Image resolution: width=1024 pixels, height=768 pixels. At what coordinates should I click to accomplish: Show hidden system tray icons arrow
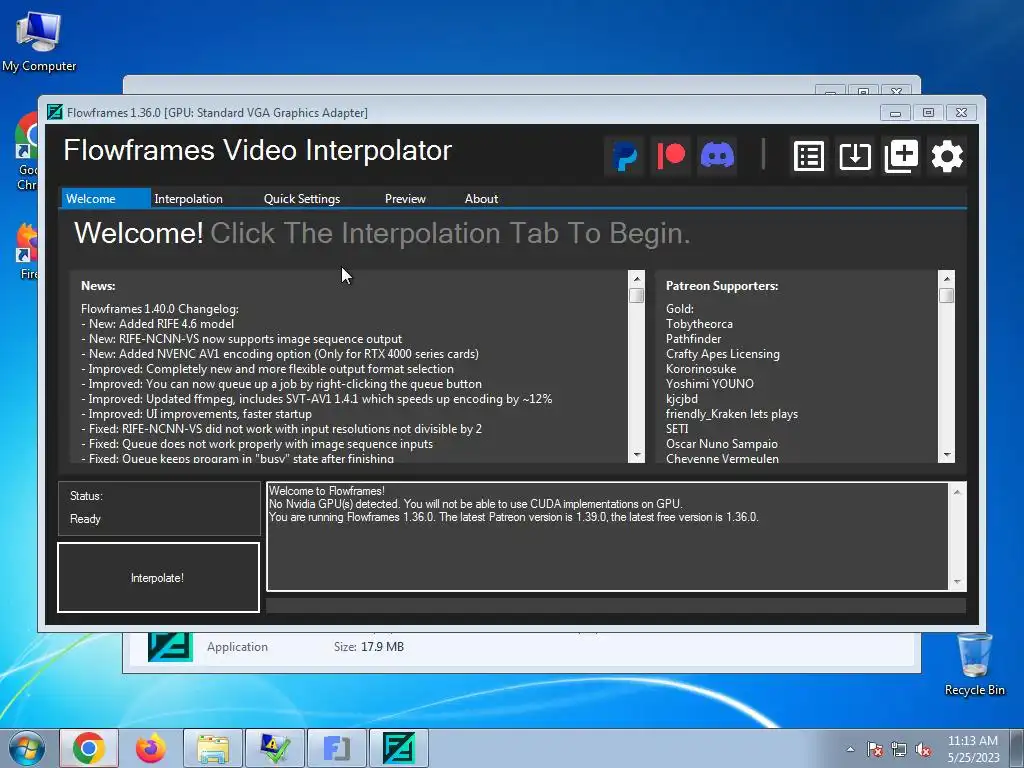tap(850, 749)
